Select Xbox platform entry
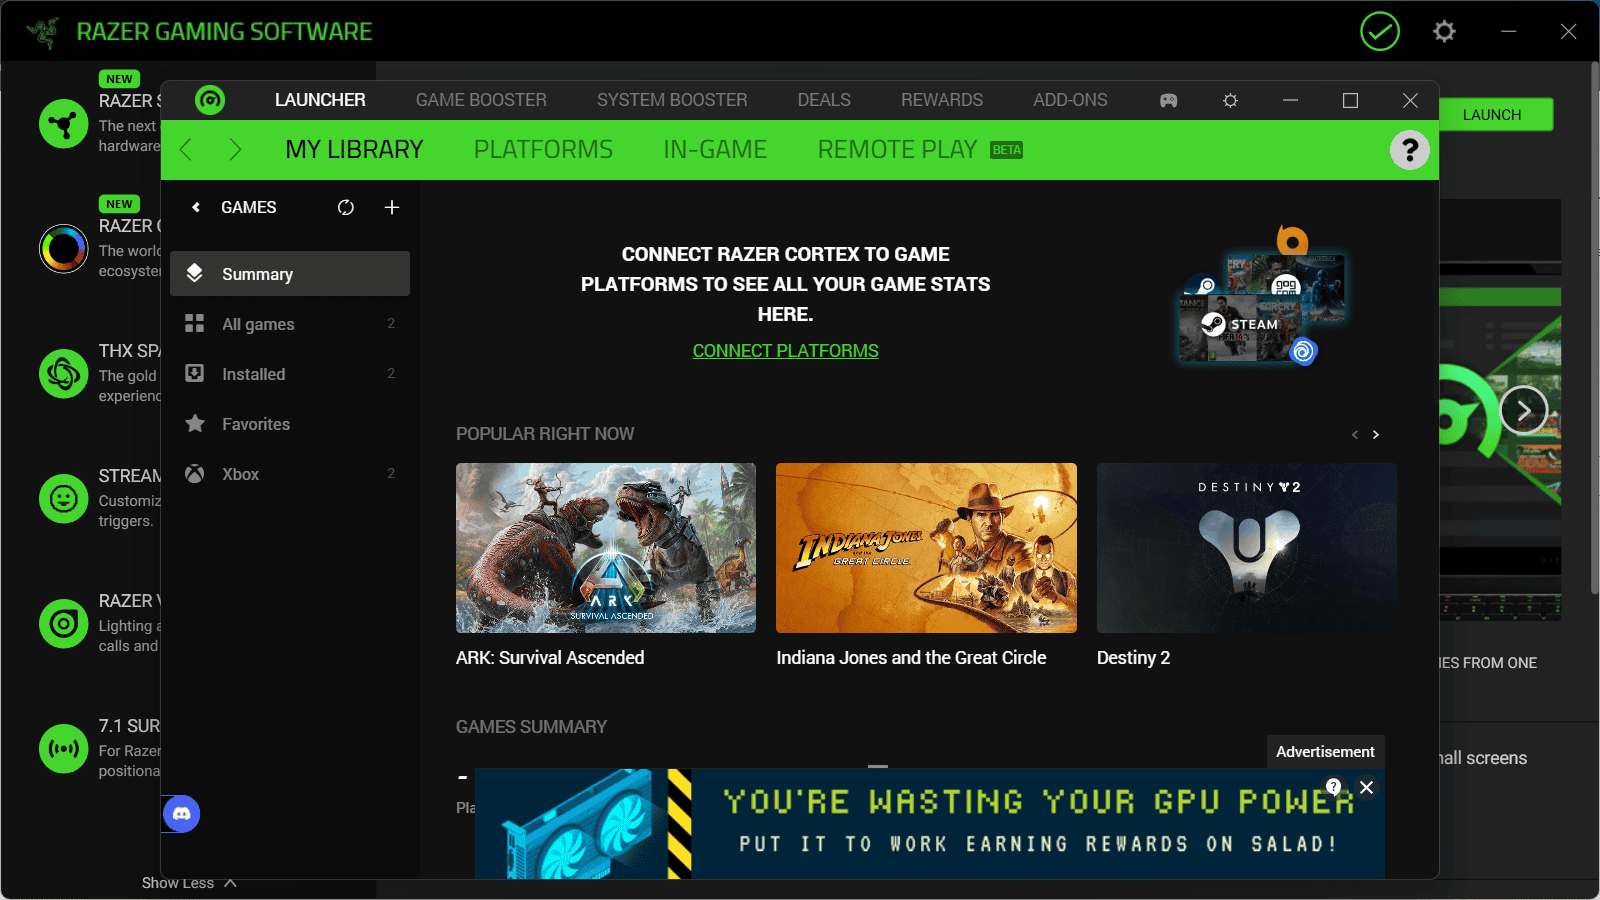The image size is (1600, 900). 290,474
